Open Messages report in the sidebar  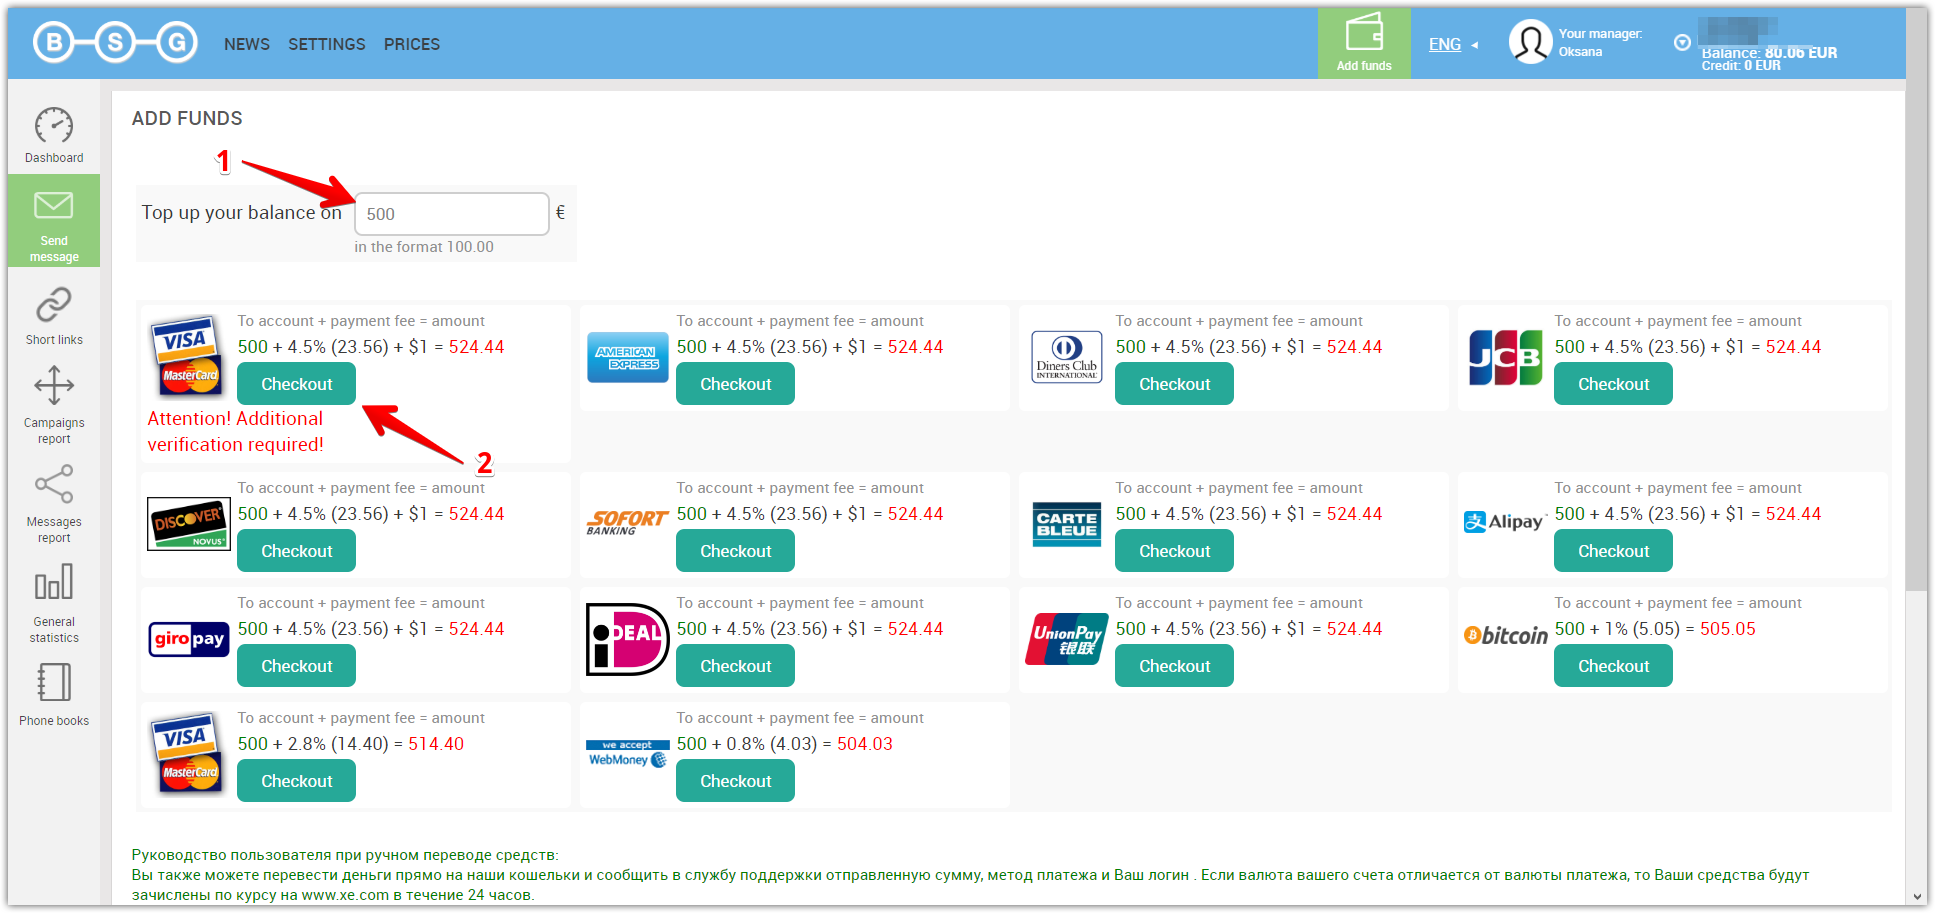(54, 504)
